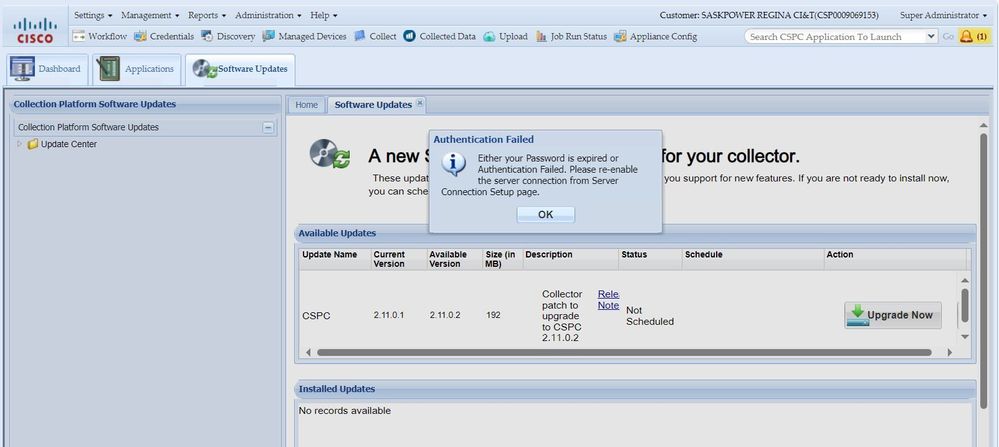999x447 pixels.
Task: Click the Available Updates section header
Action: (x=635, y=233)
